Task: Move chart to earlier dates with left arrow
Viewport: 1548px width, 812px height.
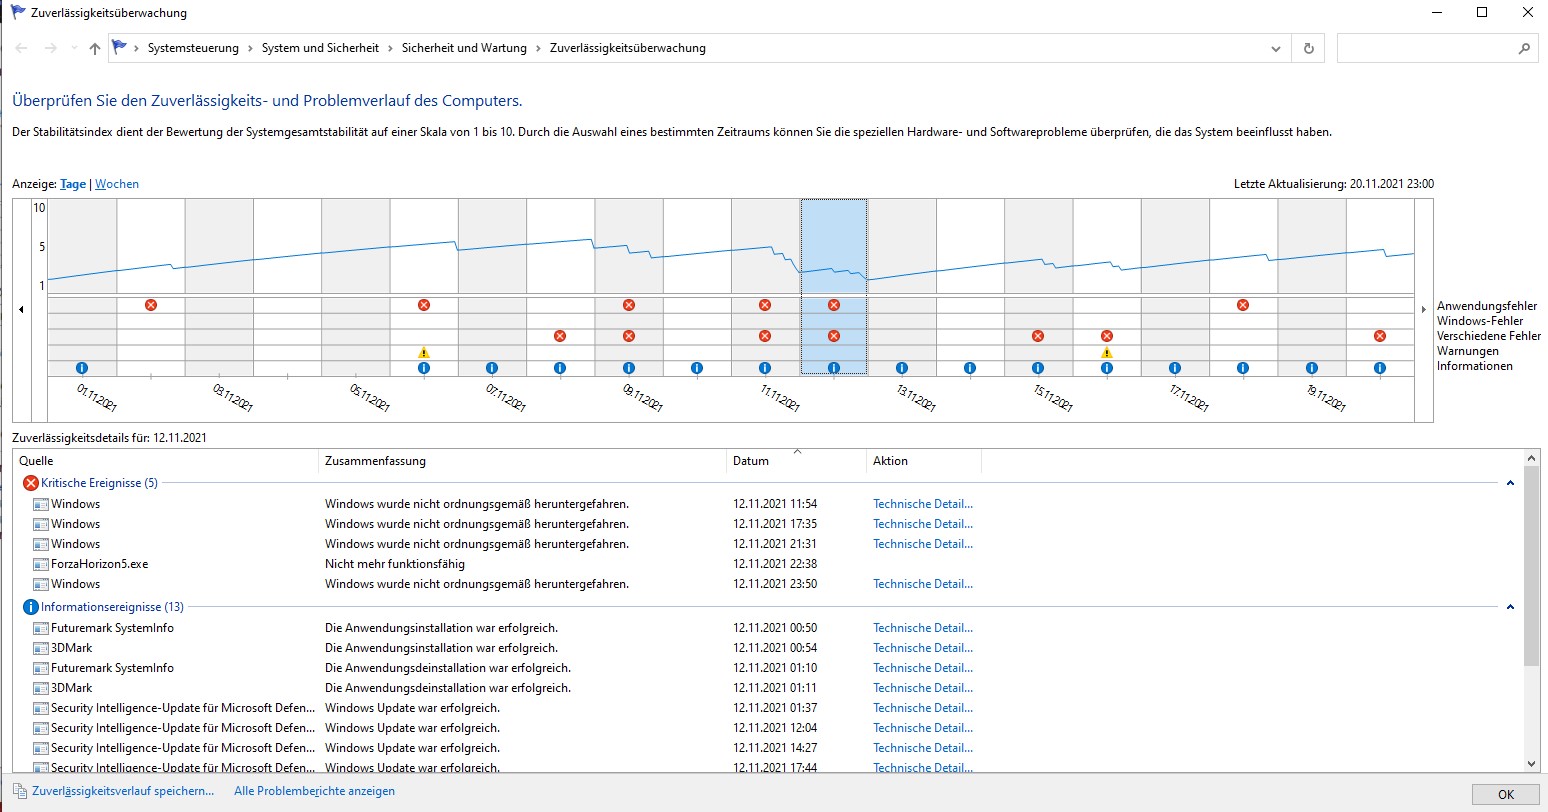Action: [x=22, y=310]
